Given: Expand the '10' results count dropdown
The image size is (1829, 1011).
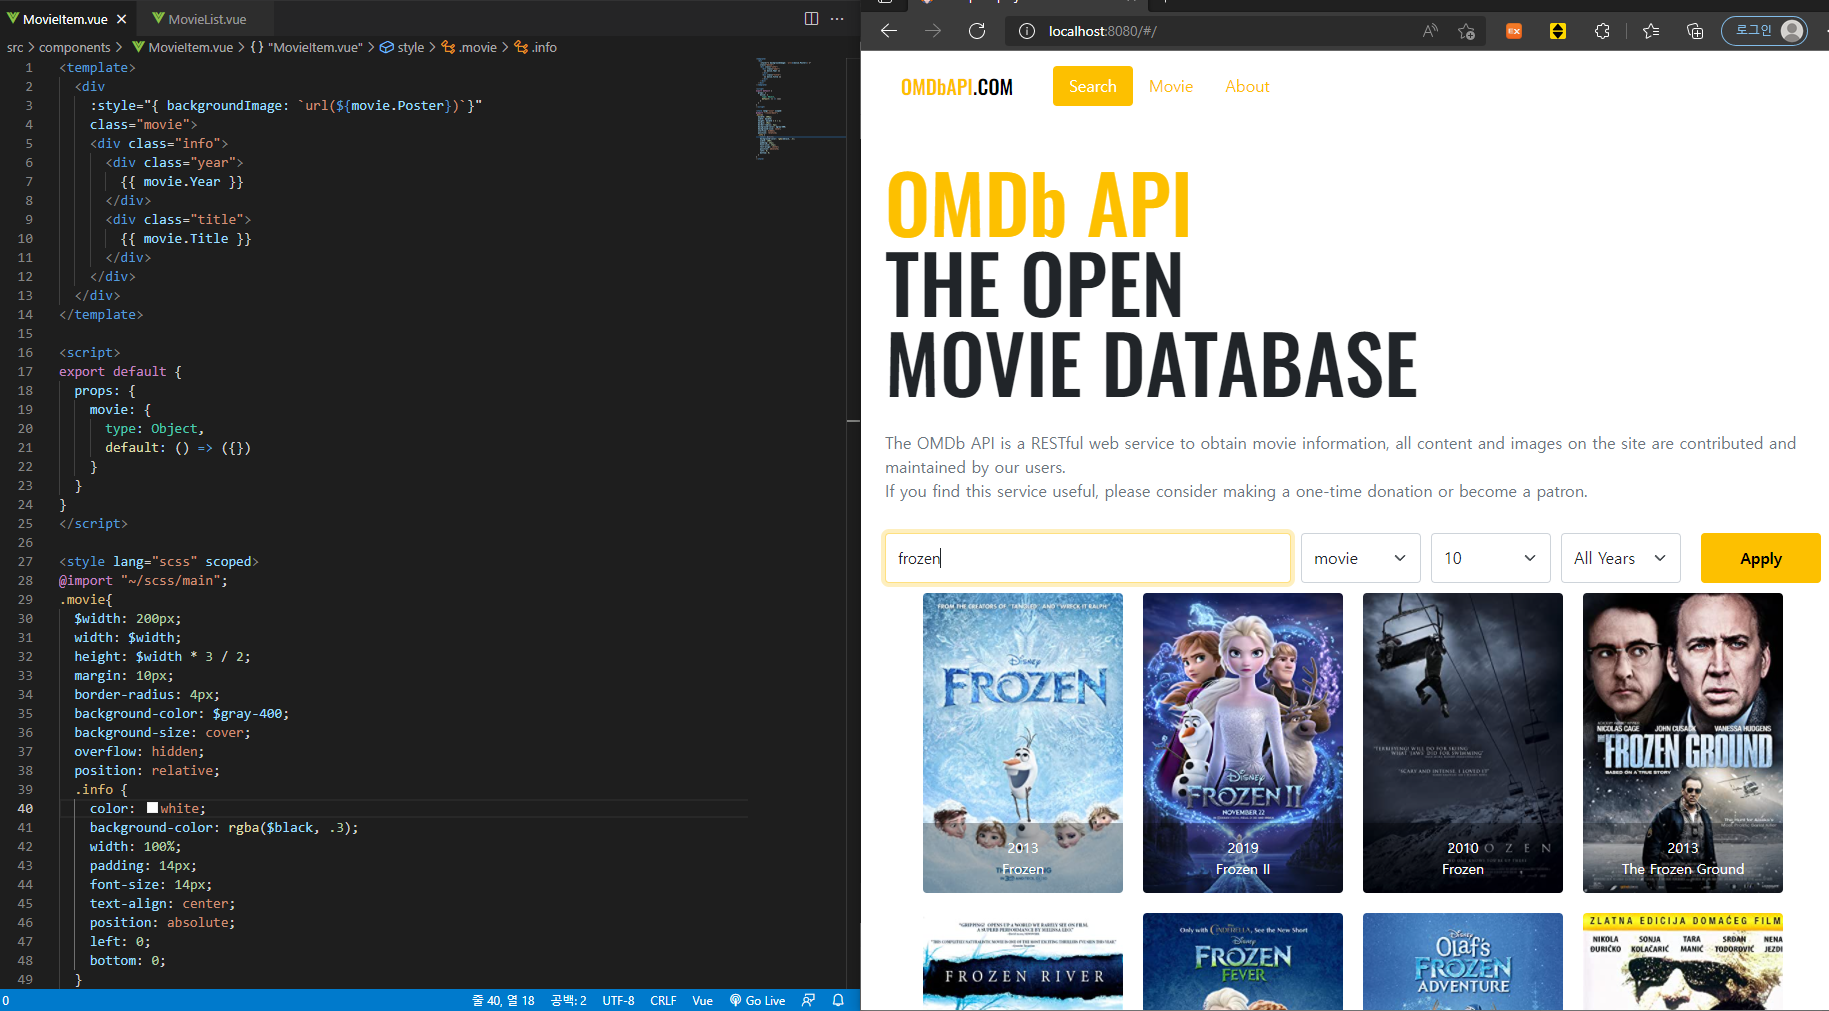Looking at the screenshot, I should 1490,558.
